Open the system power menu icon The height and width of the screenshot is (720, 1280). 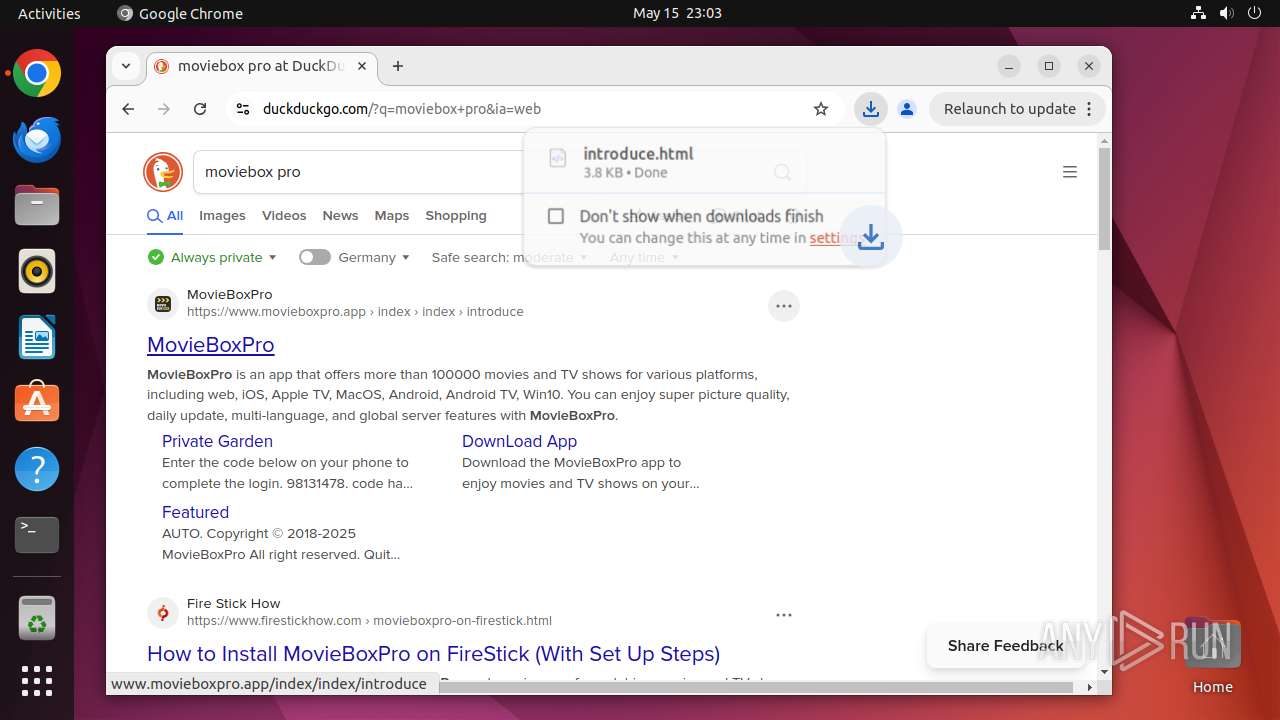click(x=1255, y=13)
